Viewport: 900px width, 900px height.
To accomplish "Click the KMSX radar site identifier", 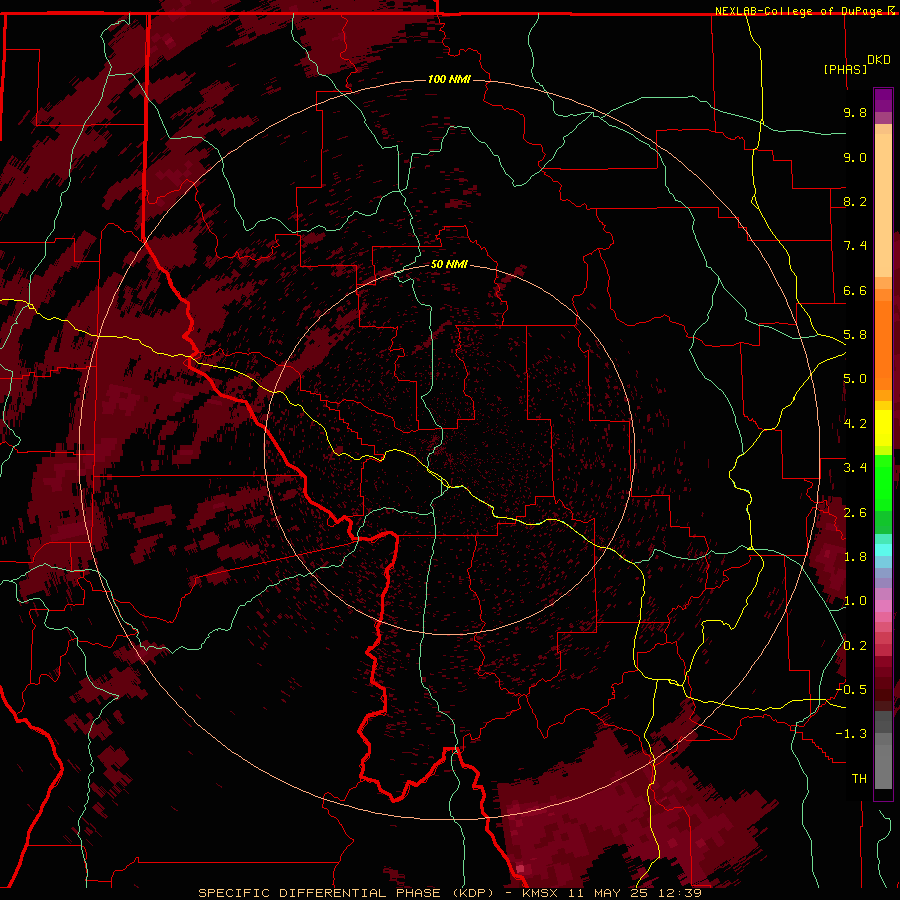I will (540, 893).
